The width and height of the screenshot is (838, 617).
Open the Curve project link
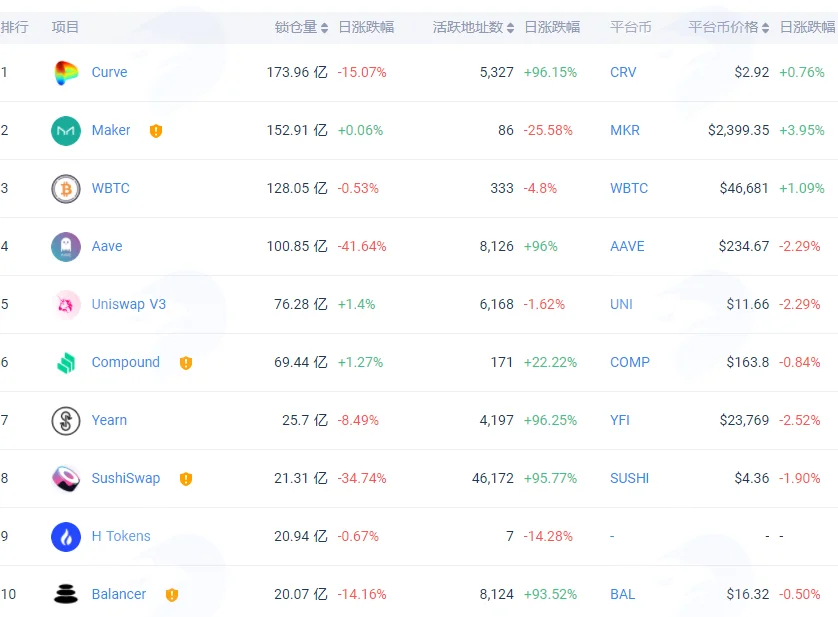click(109, 72)
